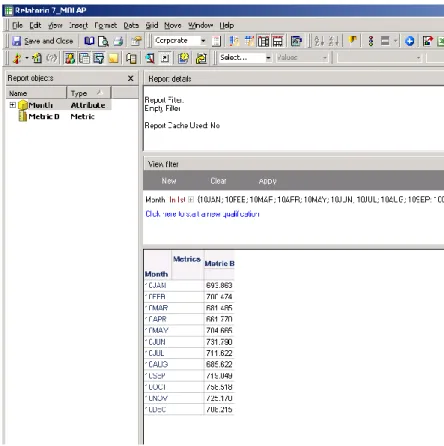Expand the In list elements plus box

pos(191,200)
